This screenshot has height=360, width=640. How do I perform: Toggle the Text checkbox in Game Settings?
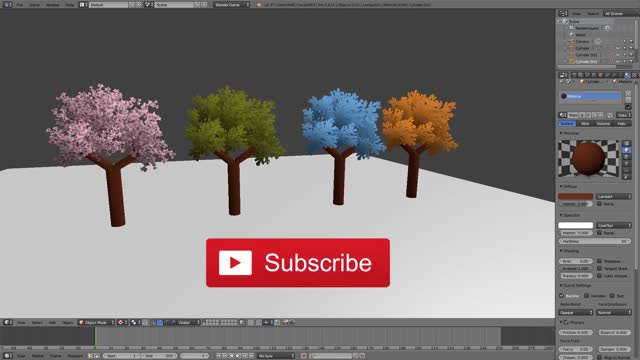(612, 295)
